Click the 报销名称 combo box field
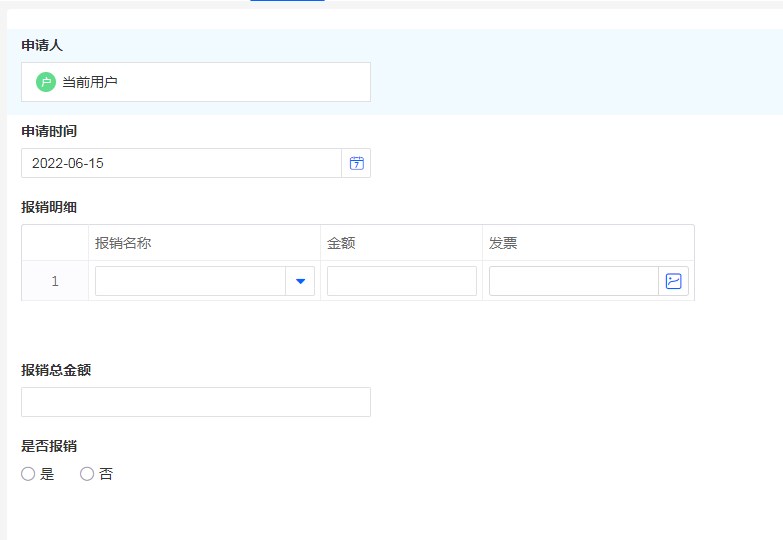Screen dimensions: 783x540 point(190,282)
